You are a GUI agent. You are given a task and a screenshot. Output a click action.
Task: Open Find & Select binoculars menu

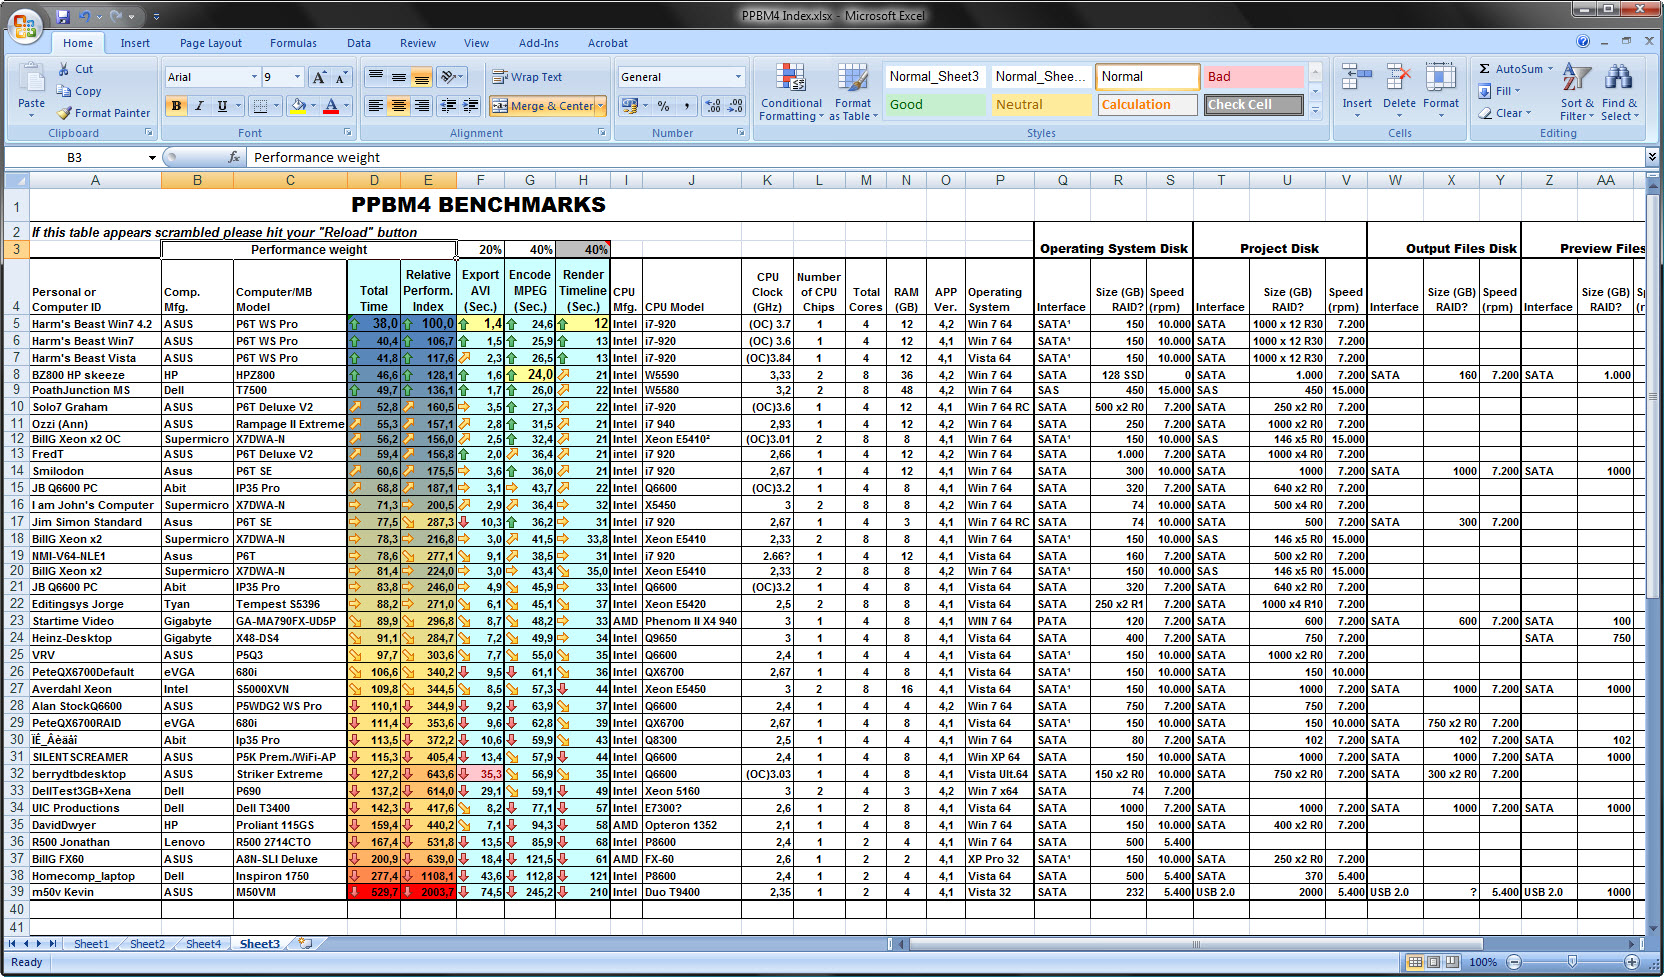pyautogui.click(x=1619, y=92)
